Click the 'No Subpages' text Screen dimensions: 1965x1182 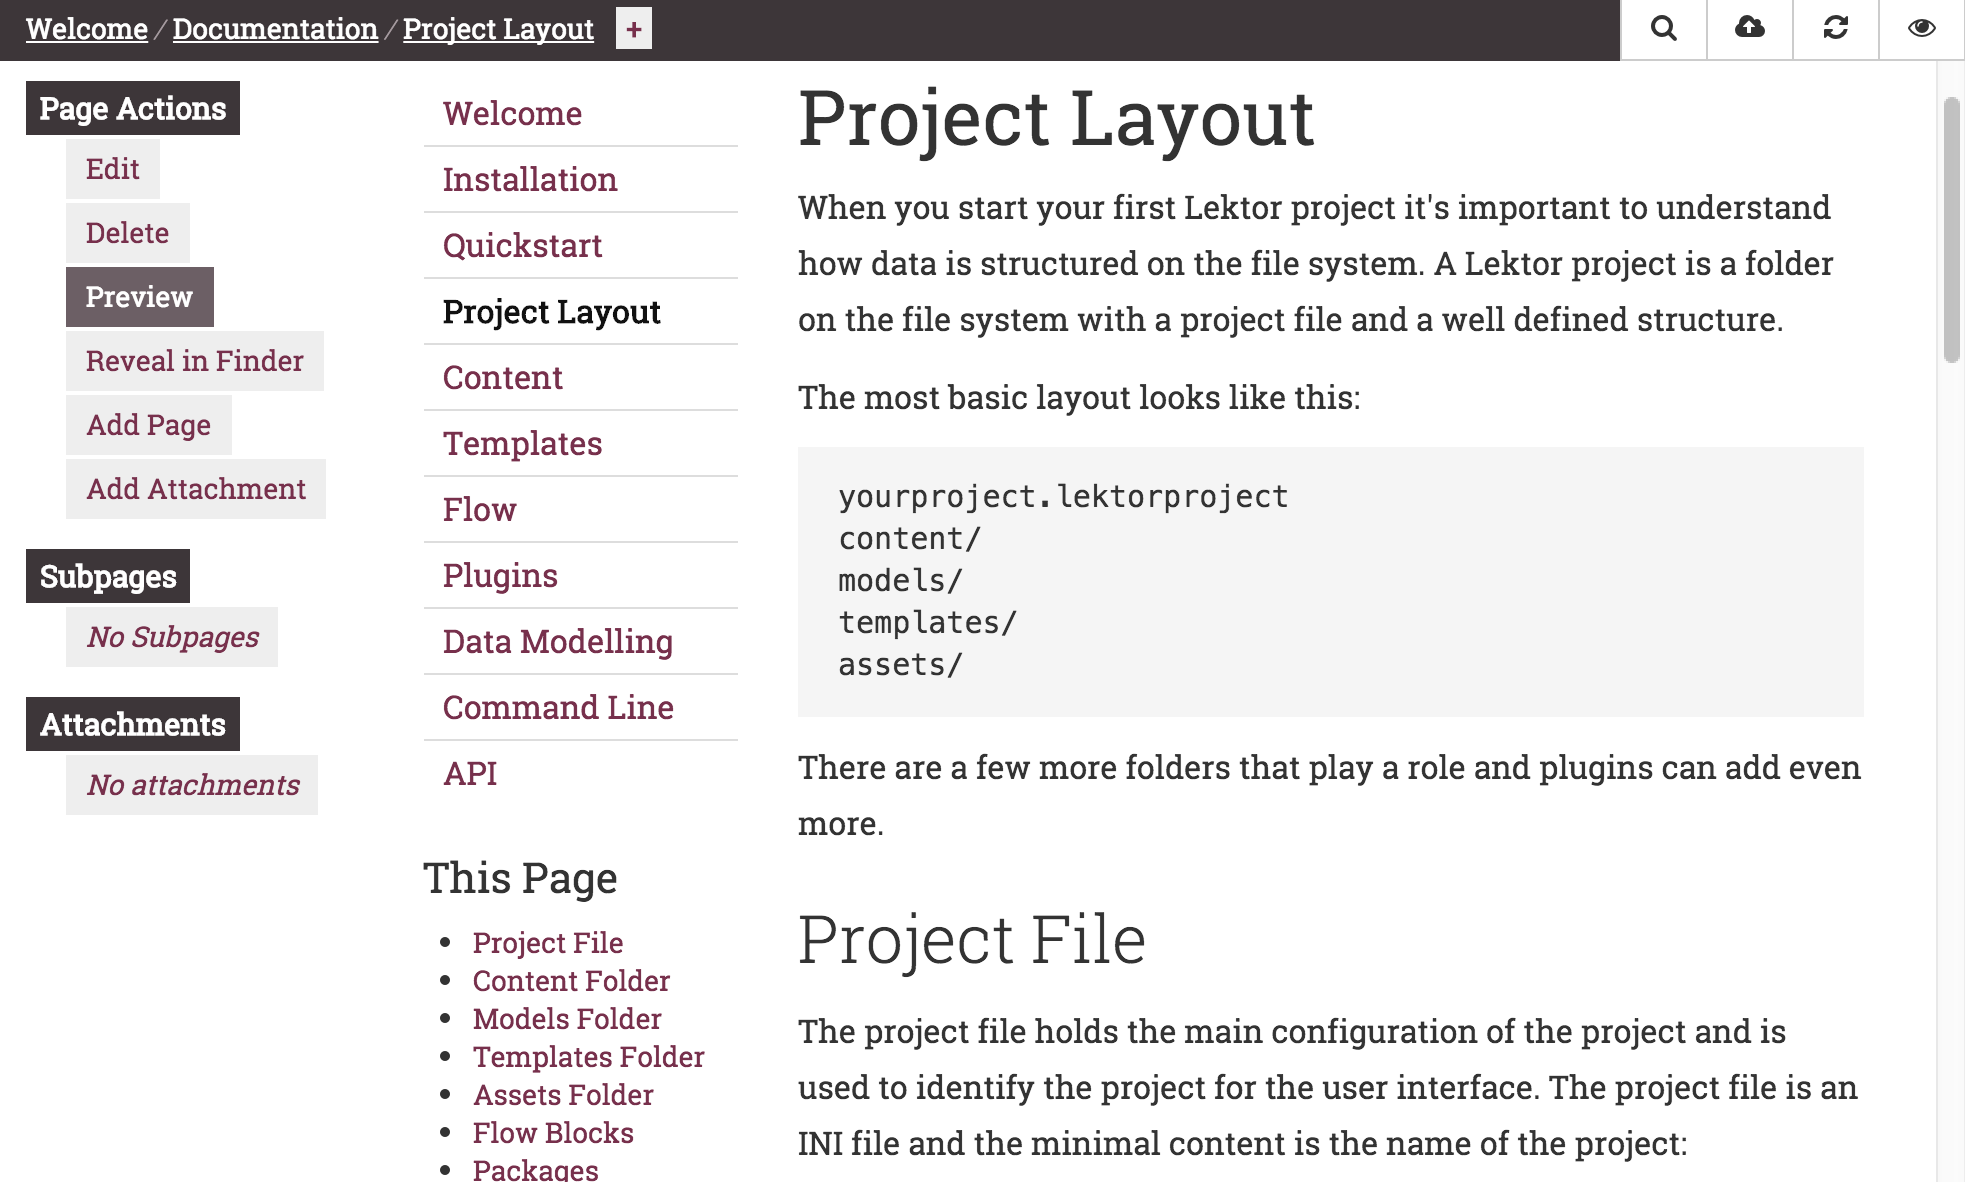tap(173, 637)
